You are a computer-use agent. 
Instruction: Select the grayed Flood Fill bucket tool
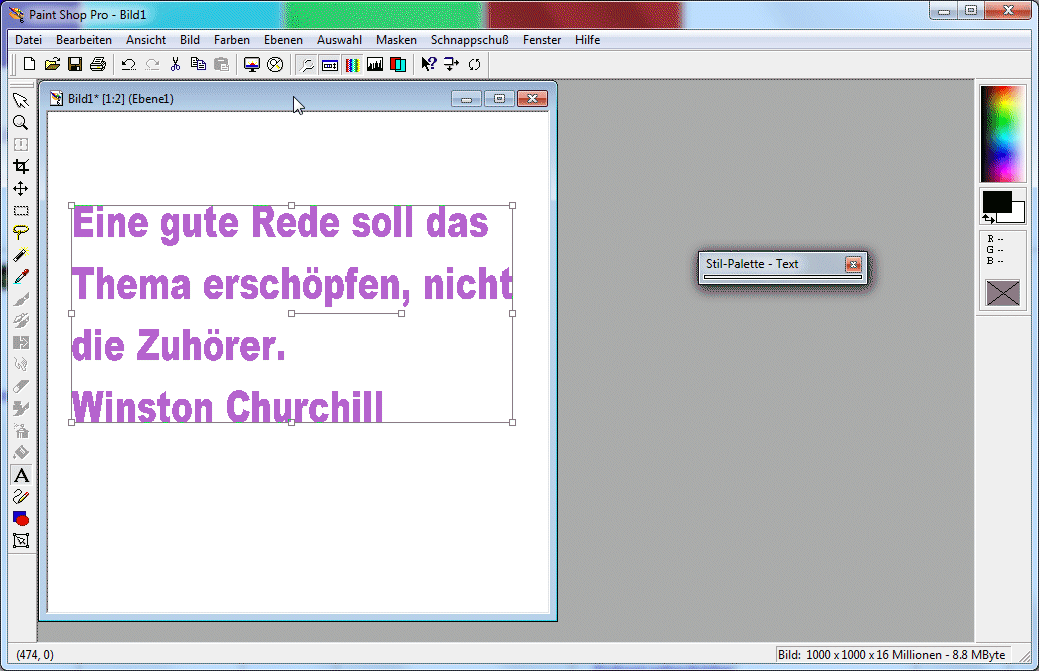pyautogui.click(x=21, y=453)
